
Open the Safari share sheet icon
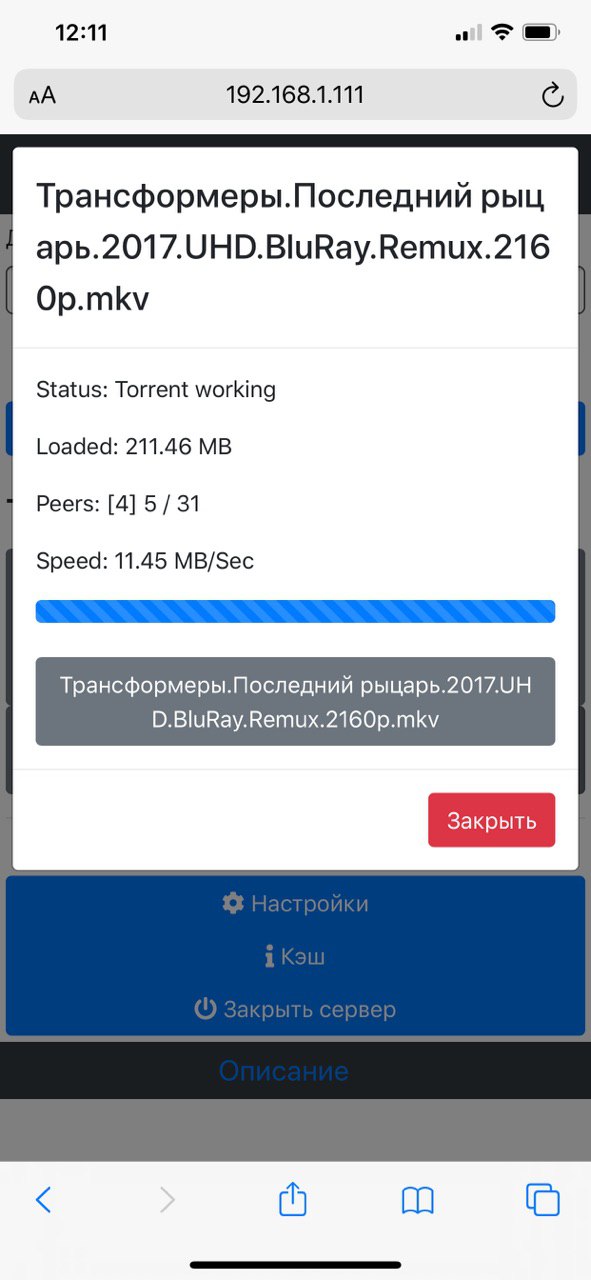pyautogui.click(x=292, y=1197)
